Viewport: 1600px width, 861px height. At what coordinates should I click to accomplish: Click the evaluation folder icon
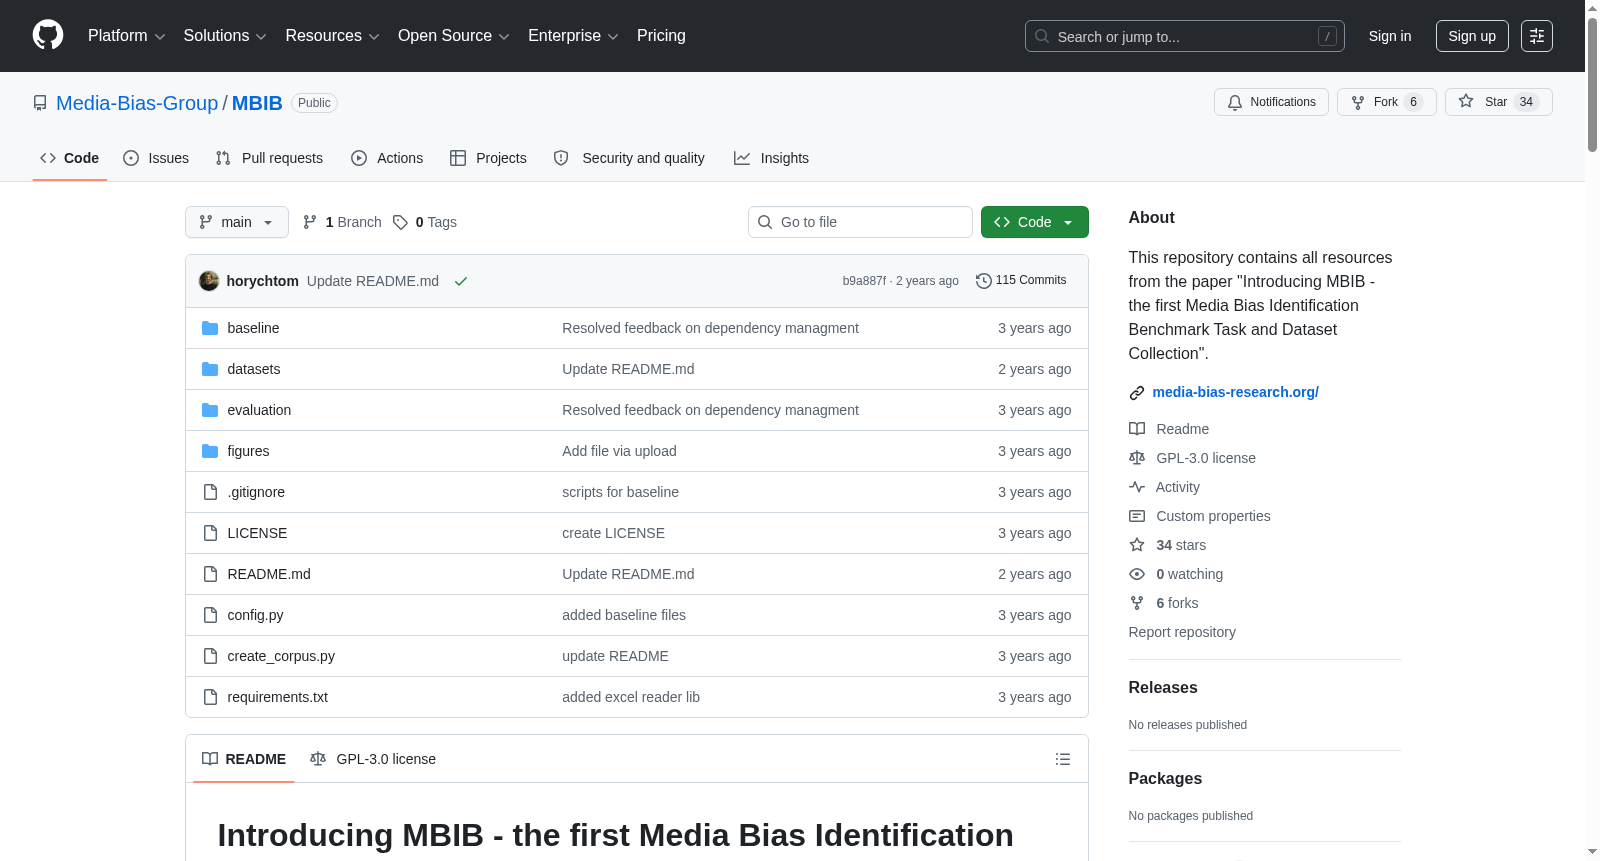(x=210, y=410)
